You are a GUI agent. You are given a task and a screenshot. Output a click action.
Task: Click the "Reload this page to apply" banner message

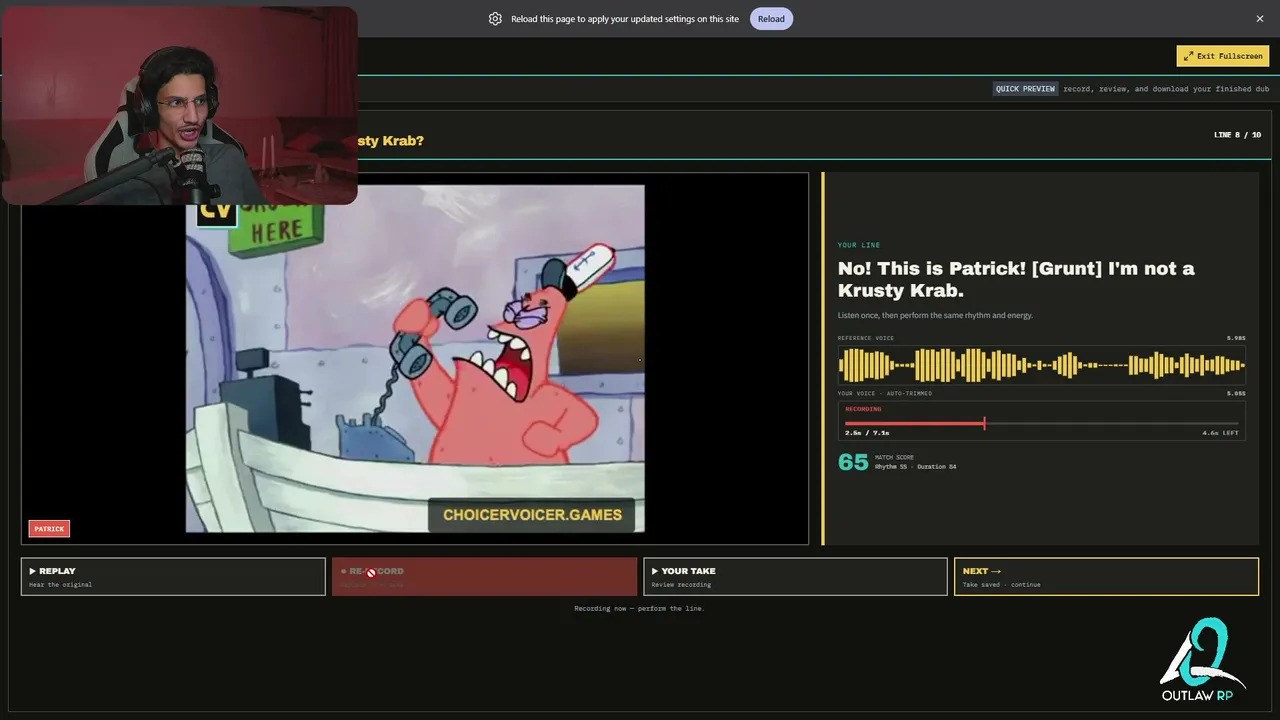[625, 19]
